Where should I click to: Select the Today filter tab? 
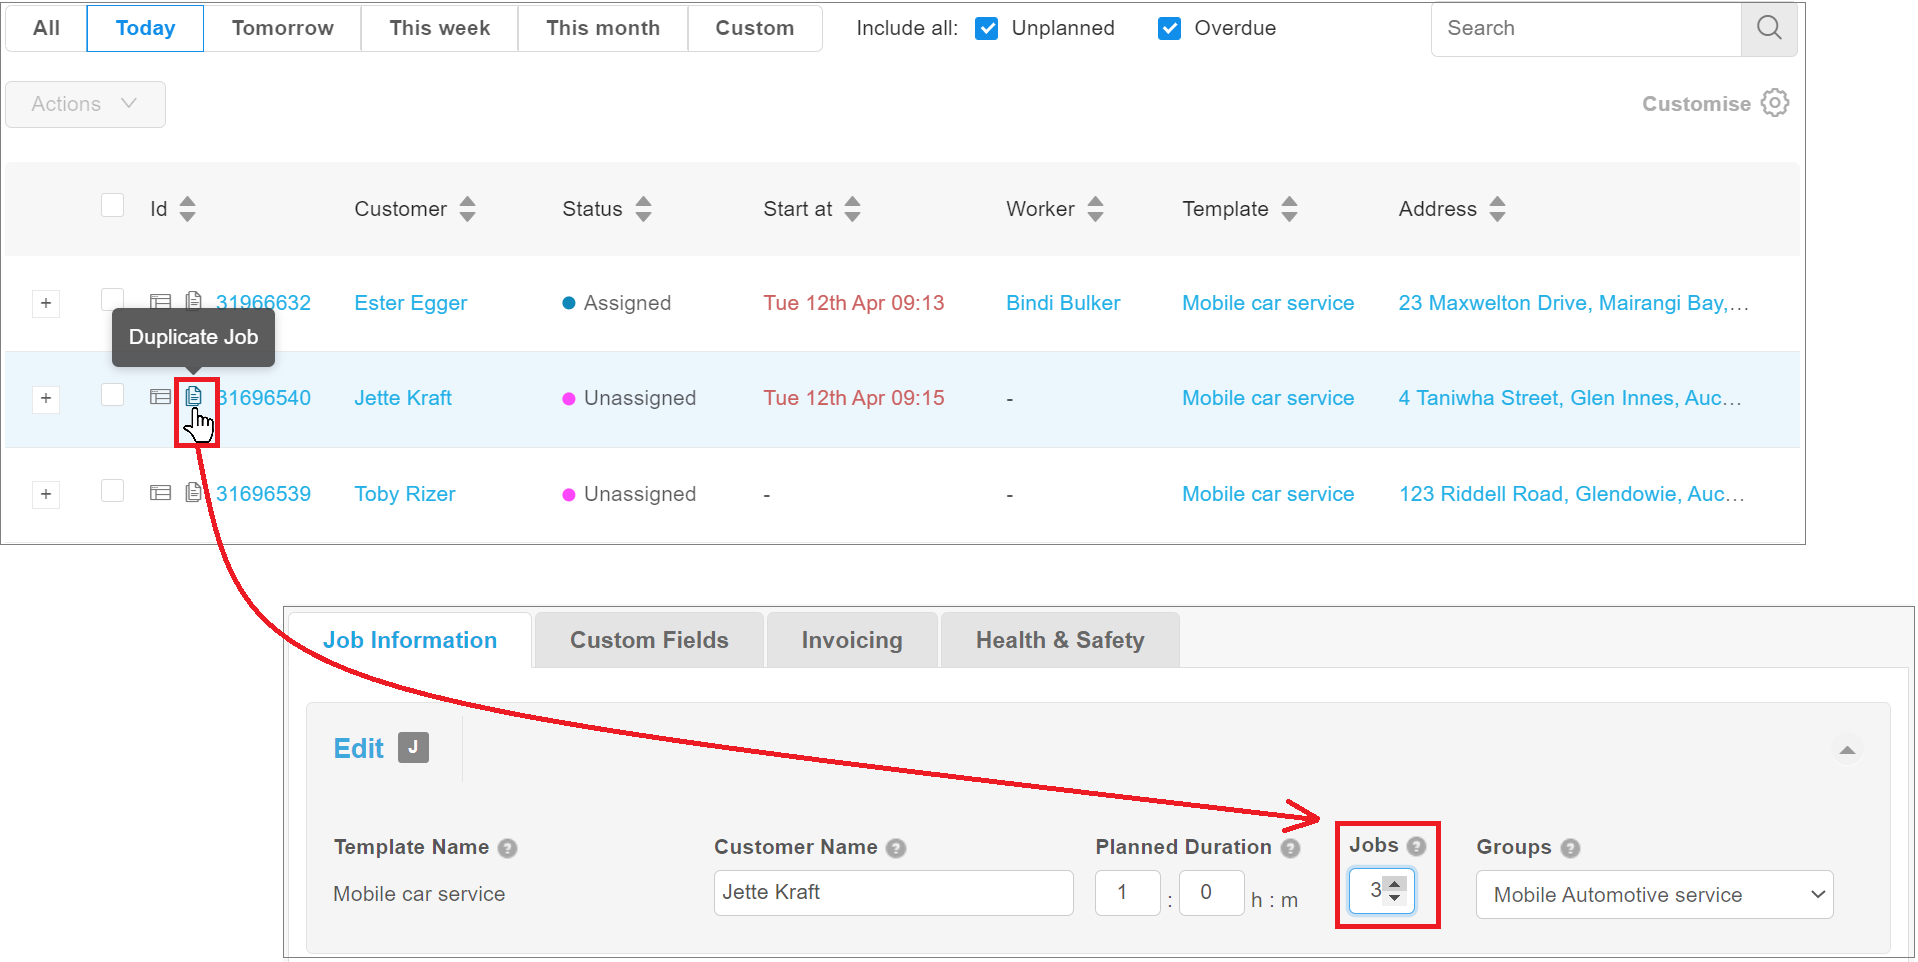[146, 28]
